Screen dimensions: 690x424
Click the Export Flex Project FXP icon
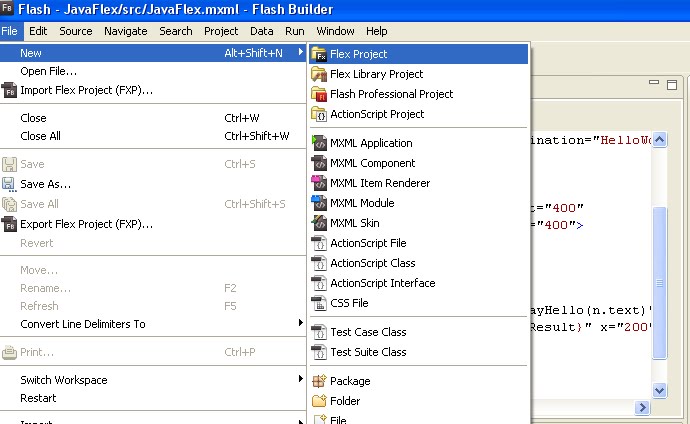9,224
